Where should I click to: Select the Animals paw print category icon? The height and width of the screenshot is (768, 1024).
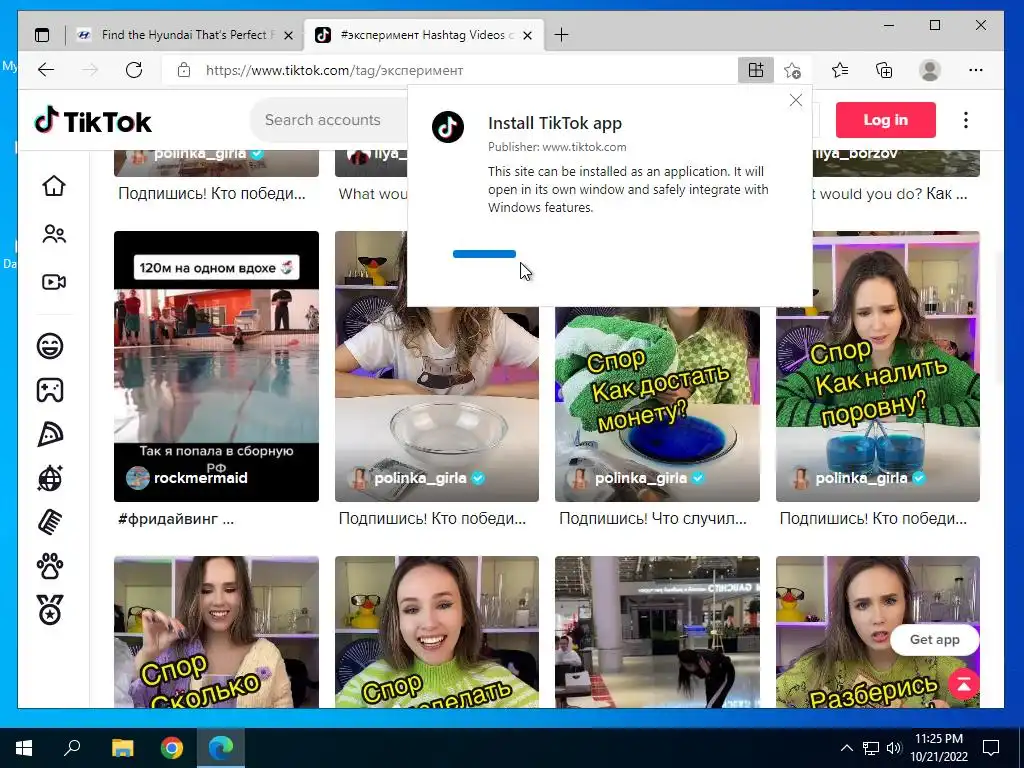(50, 566)
